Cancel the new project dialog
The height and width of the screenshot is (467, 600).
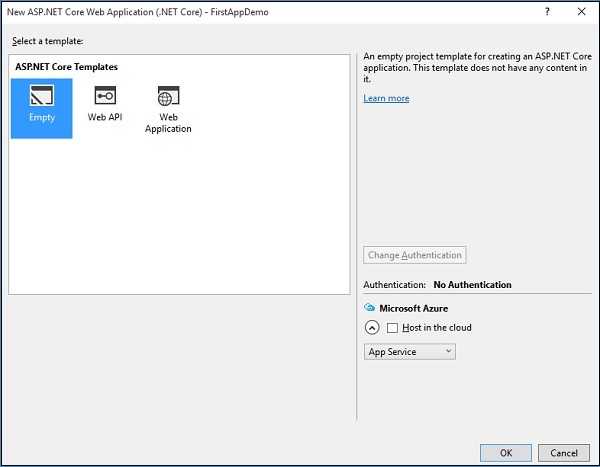point(564,452)
